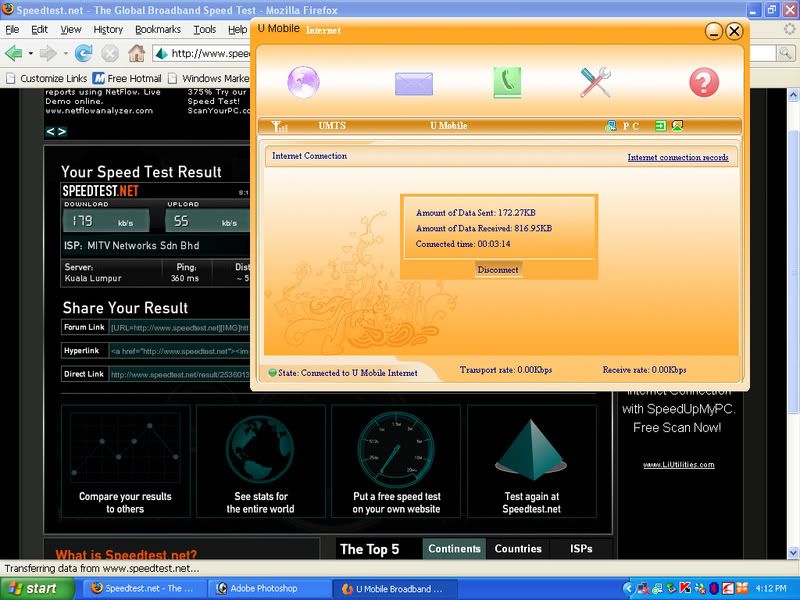Click the orange U Mobile tray icon
Screen dimensions: 800x600
[x=742, y=588]
